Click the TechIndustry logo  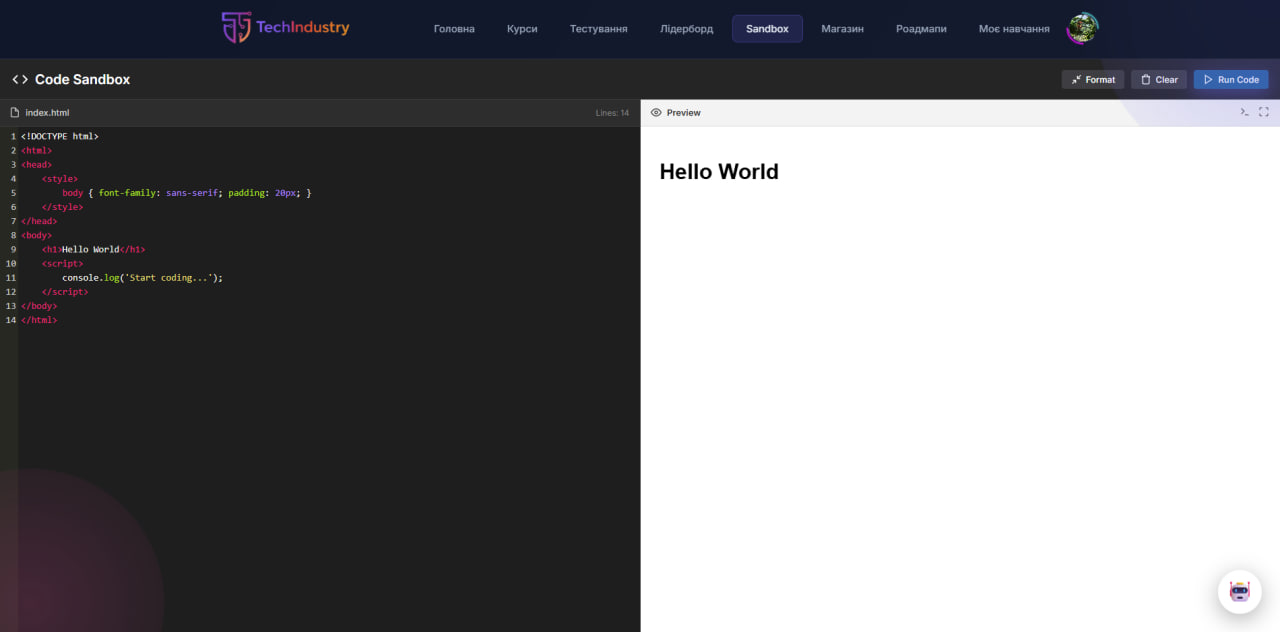(x=286, y=28)
